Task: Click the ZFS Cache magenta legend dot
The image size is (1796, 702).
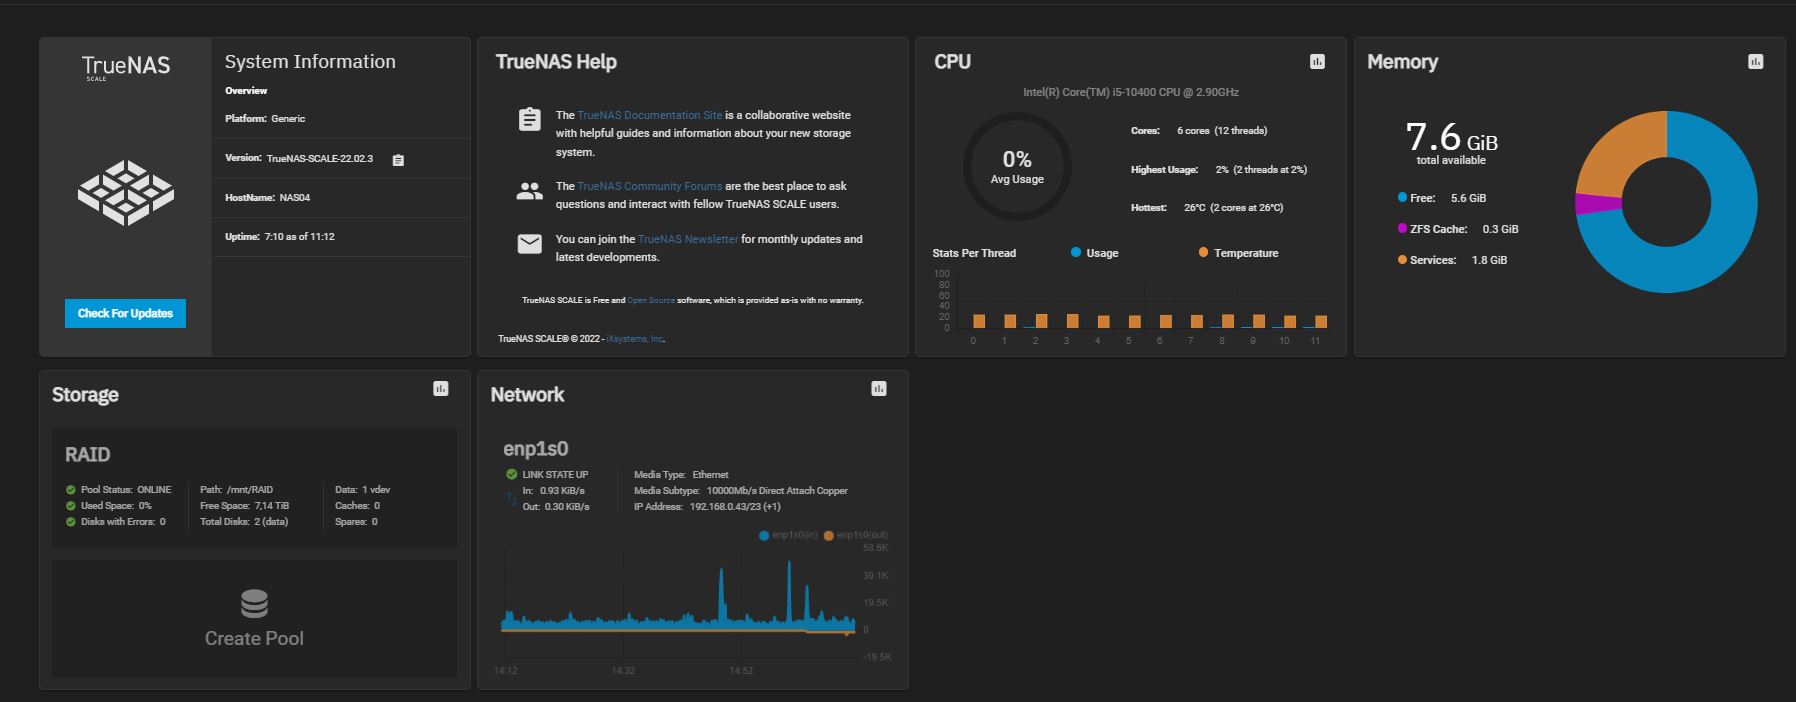Action: click(1403, 229)
